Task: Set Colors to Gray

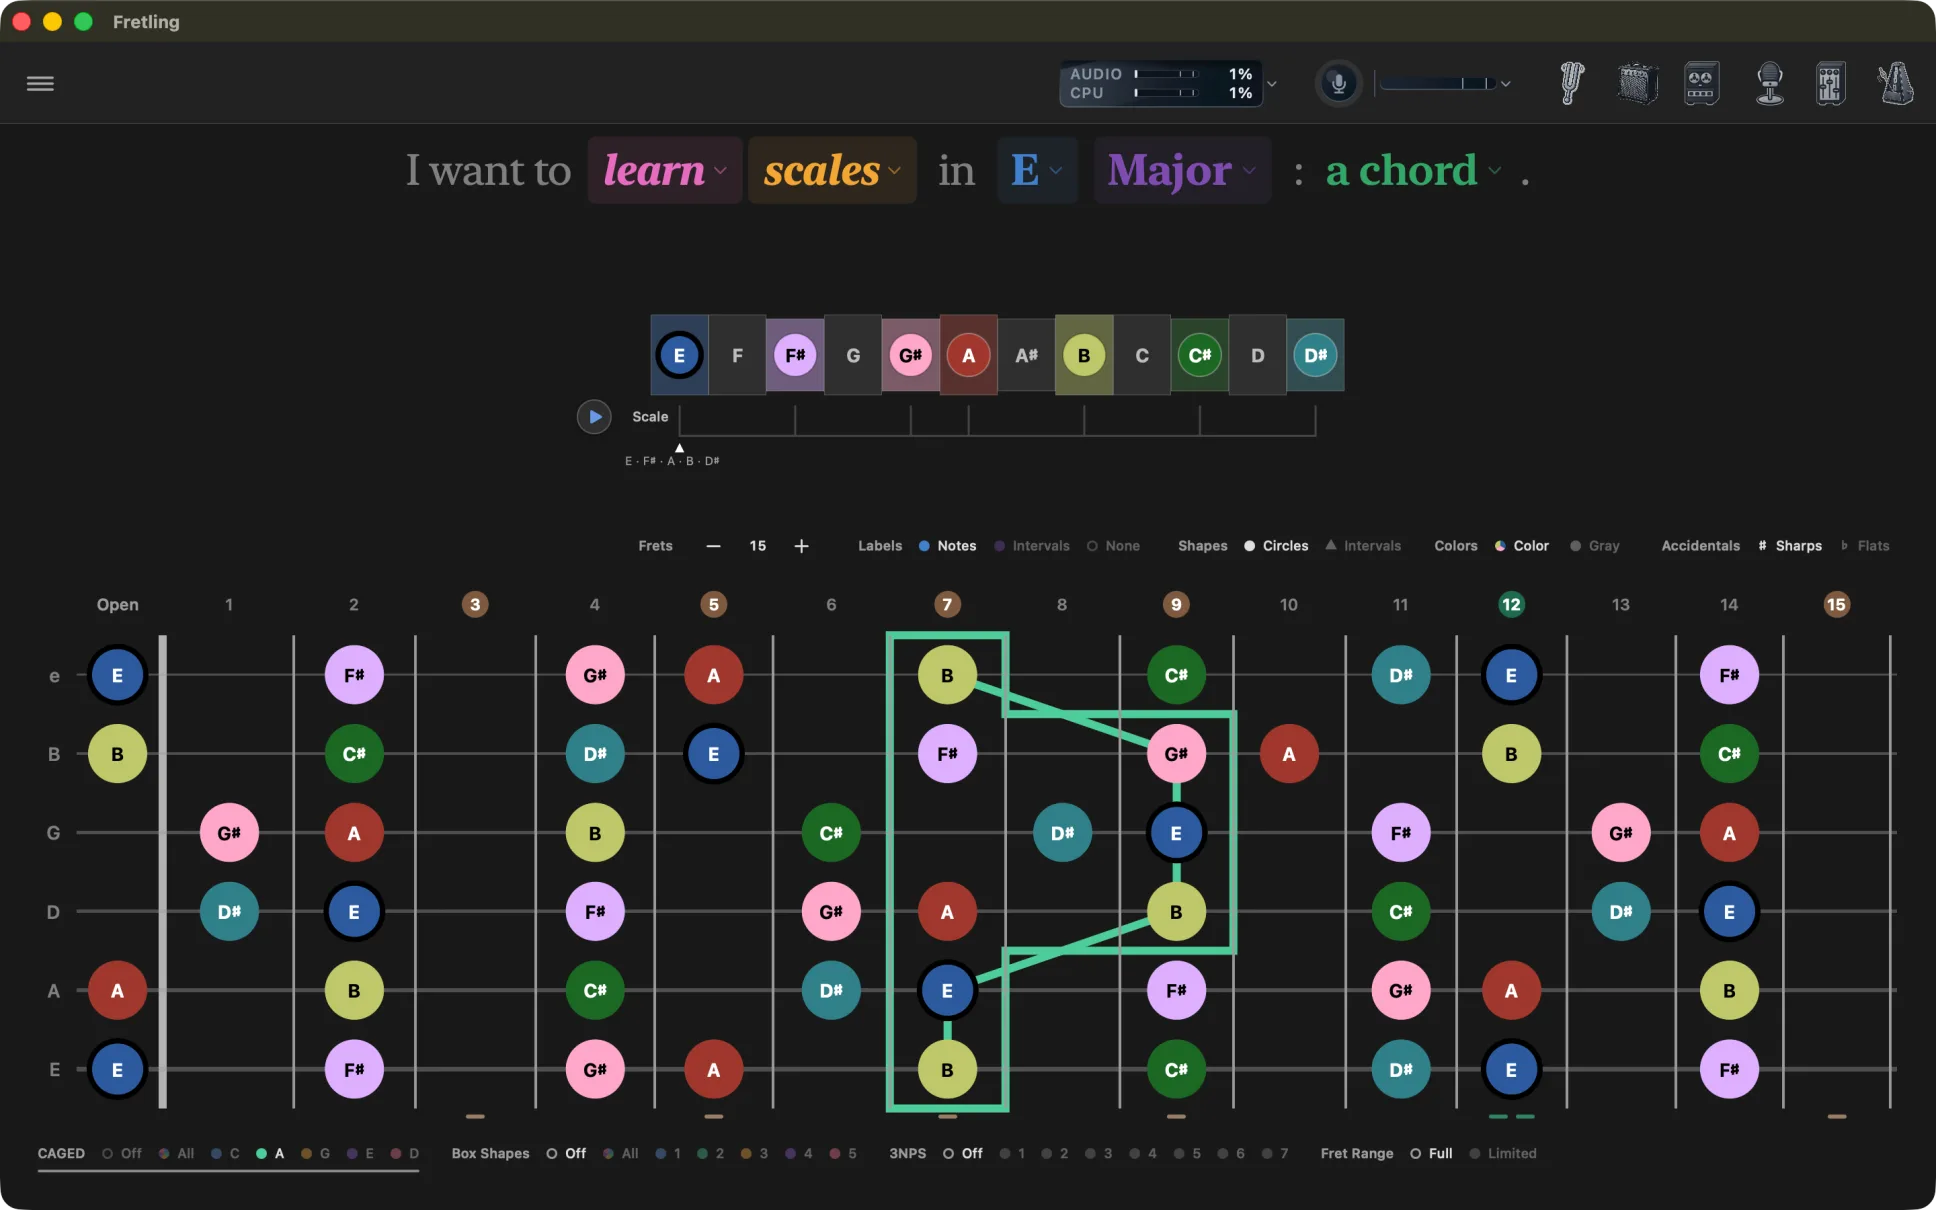Action: point(1594,546)
